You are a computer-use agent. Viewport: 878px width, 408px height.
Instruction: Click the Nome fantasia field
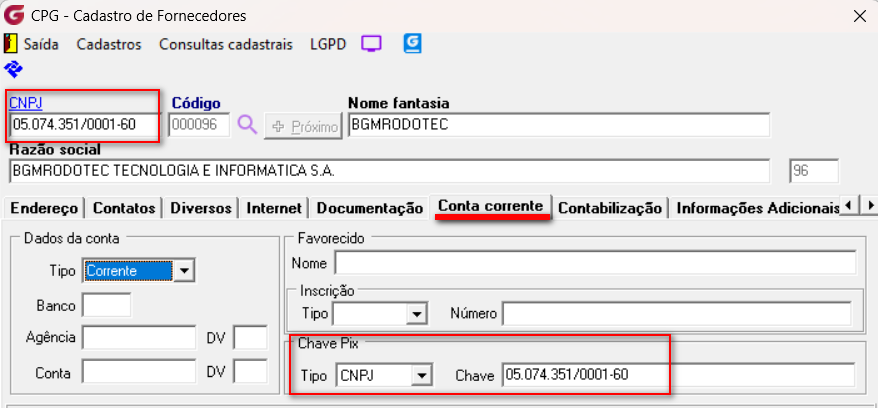point(559,125)
